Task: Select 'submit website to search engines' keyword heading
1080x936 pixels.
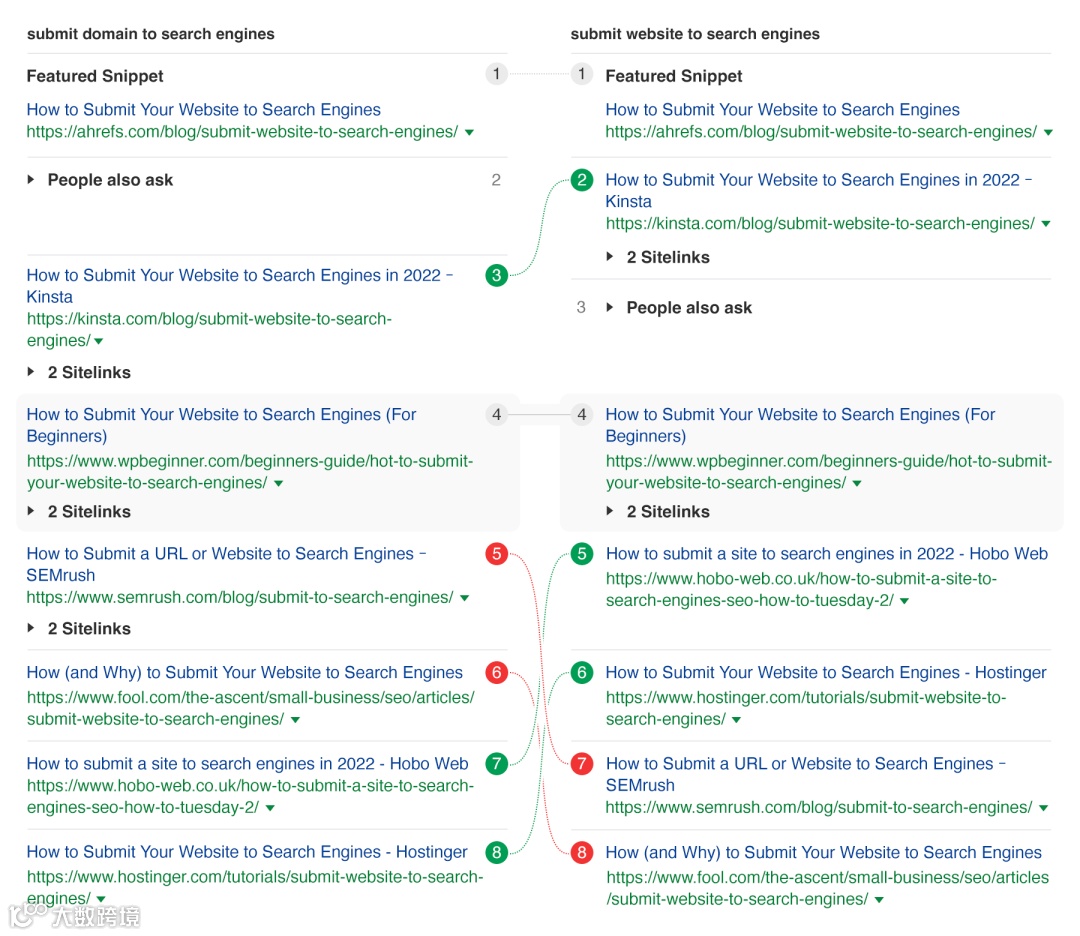Action: (x=695, y=34)
